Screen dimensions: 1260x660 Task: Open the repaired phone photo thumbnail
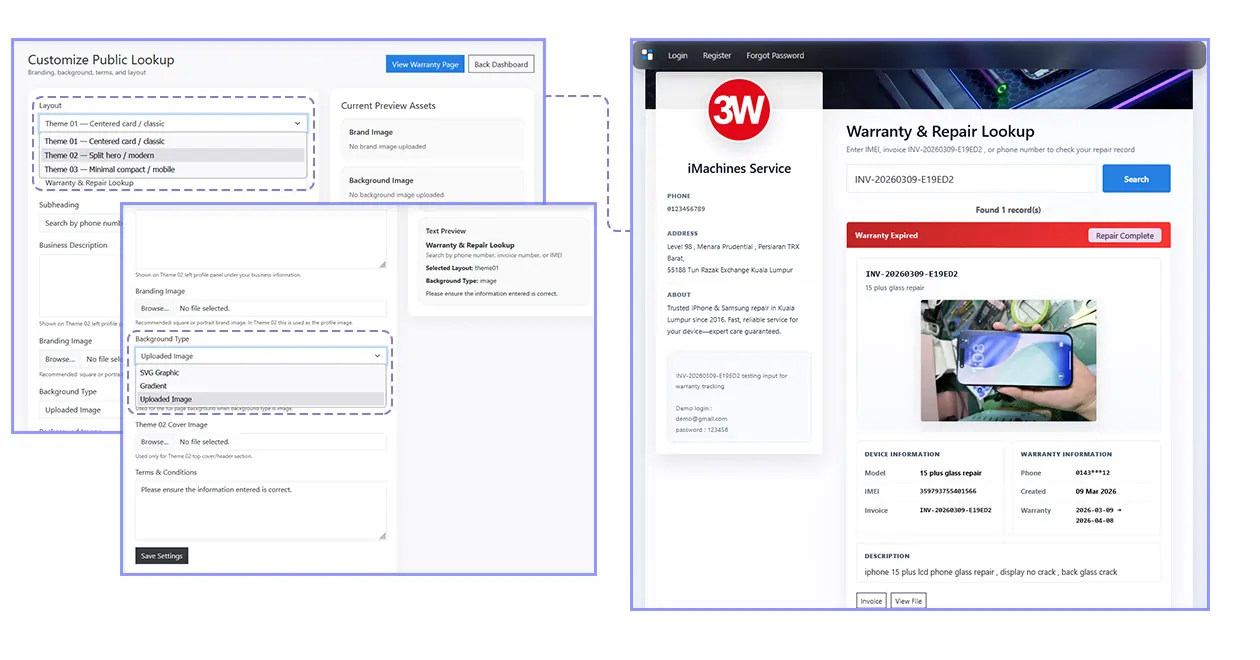[x=1008, y=360]
